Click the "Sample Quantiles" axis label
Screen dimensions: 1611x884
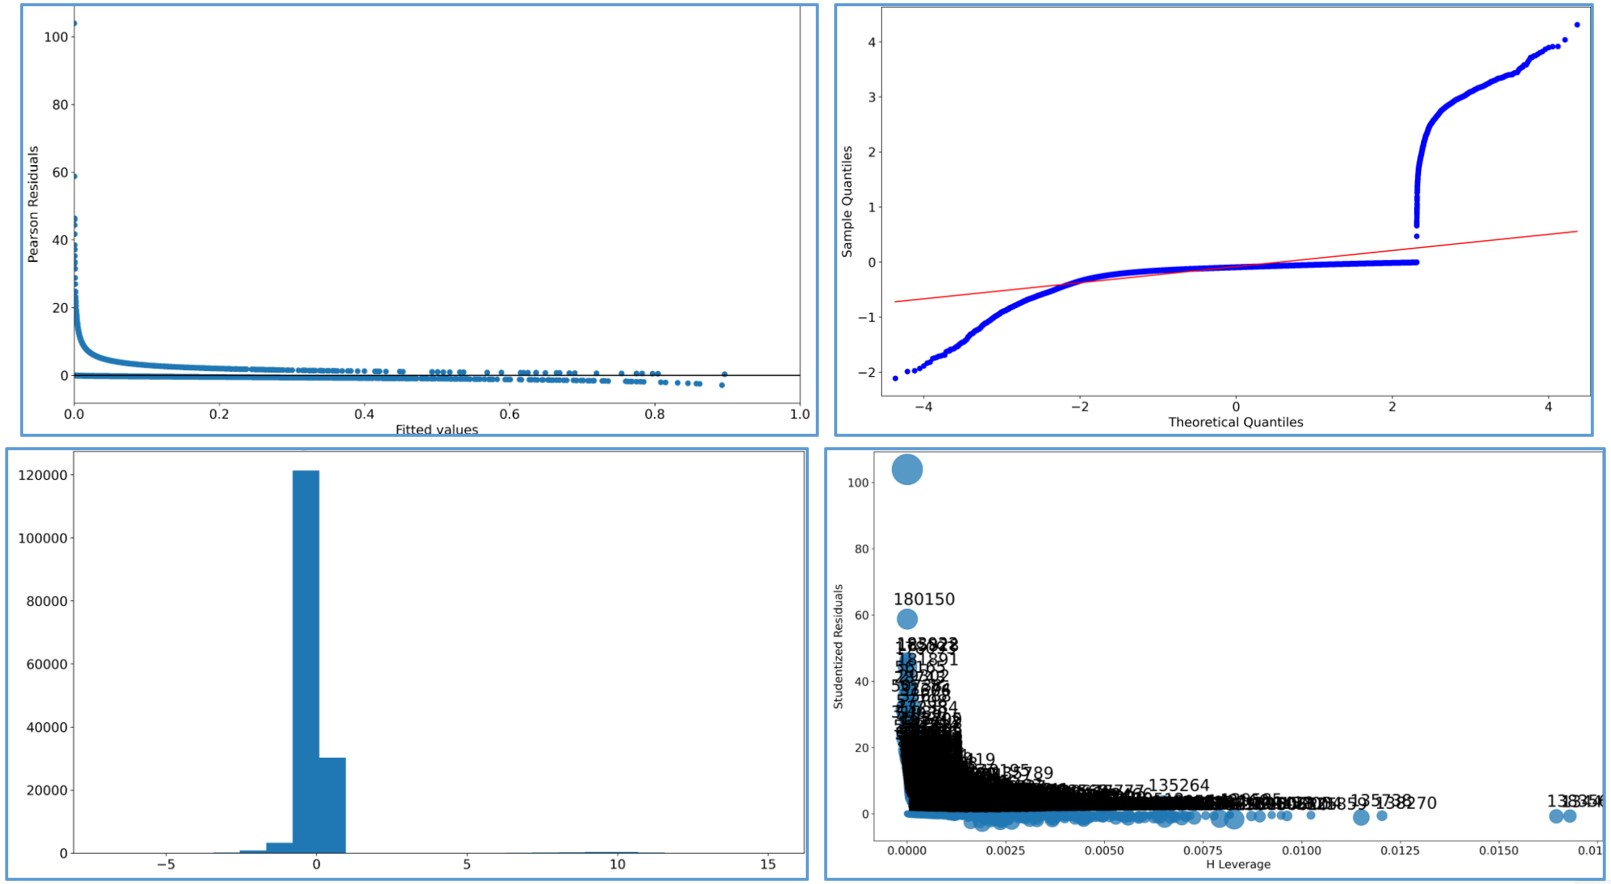coord(847,201)
